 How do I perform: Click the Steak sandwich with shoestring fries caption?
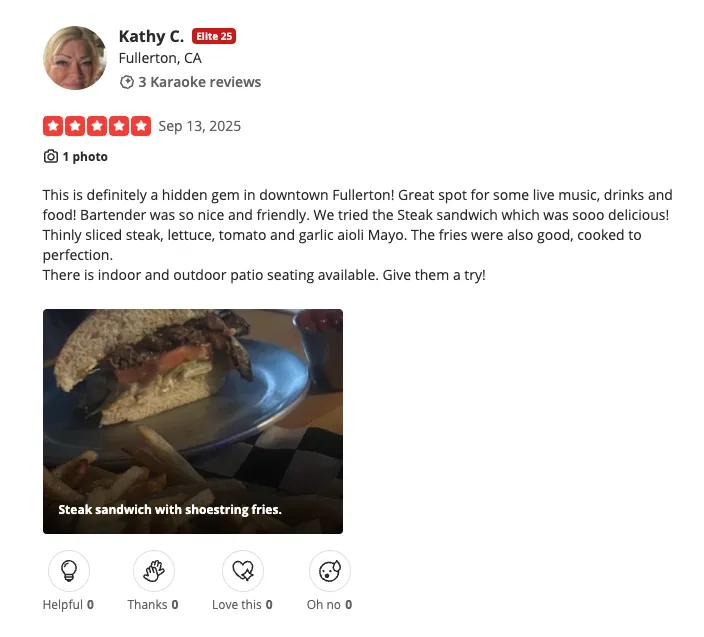[170, 510]
